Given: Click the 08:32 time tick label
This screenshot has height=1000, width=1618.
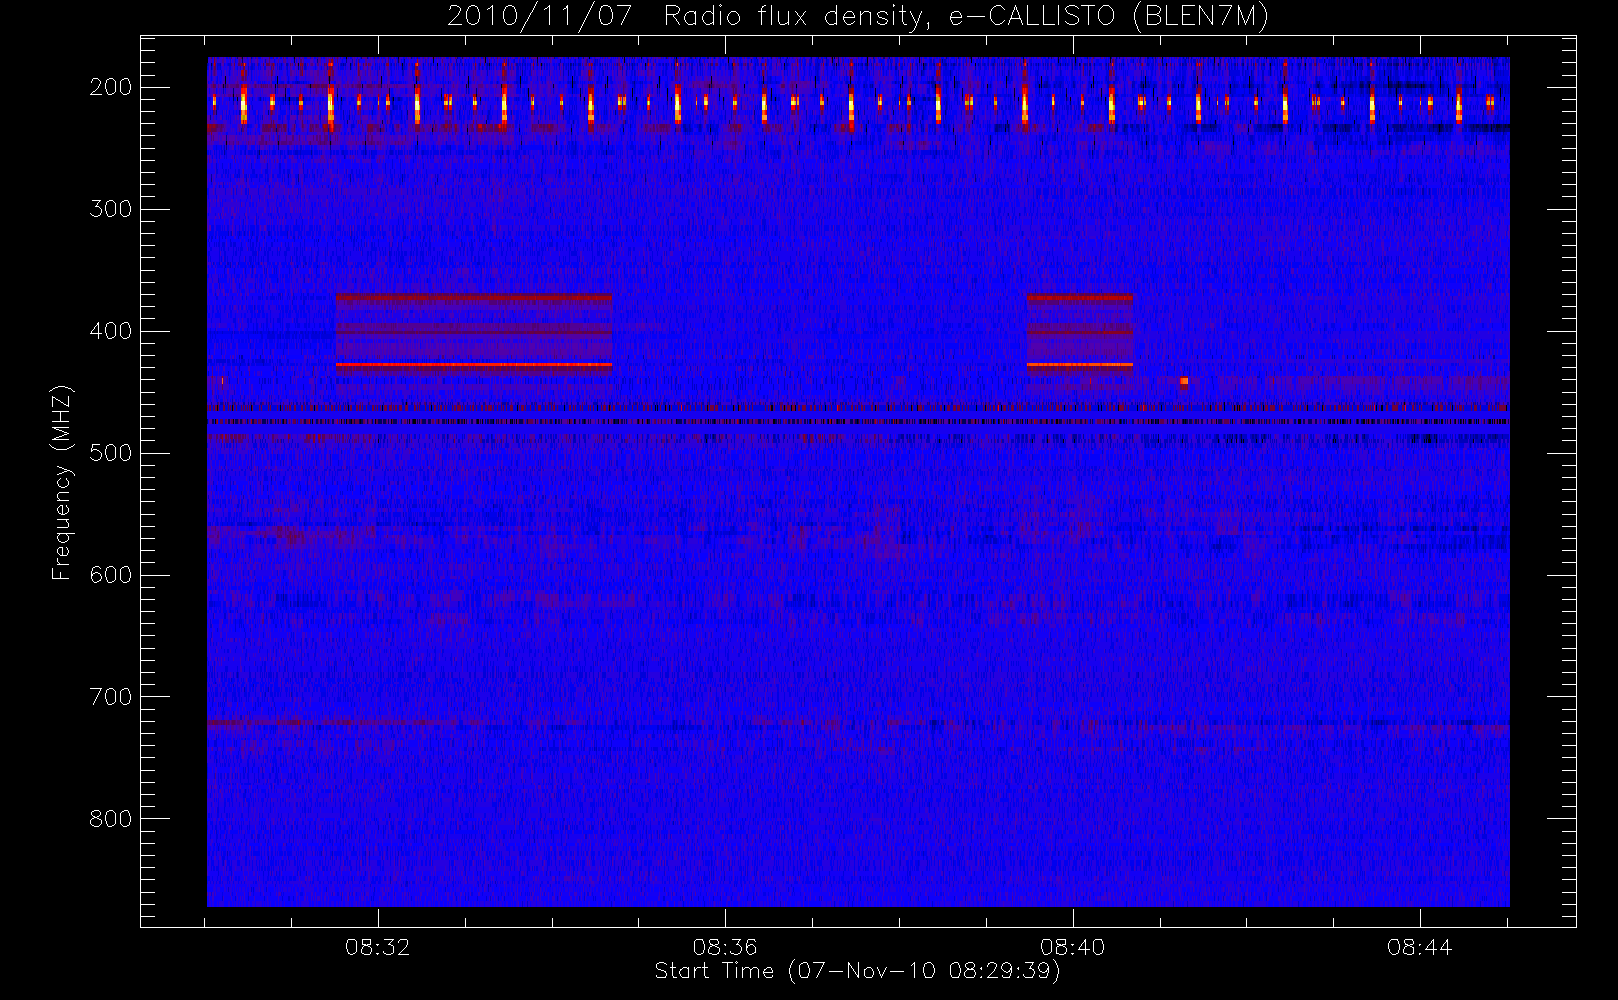Looking at the screenshot, I should (378, 947).
